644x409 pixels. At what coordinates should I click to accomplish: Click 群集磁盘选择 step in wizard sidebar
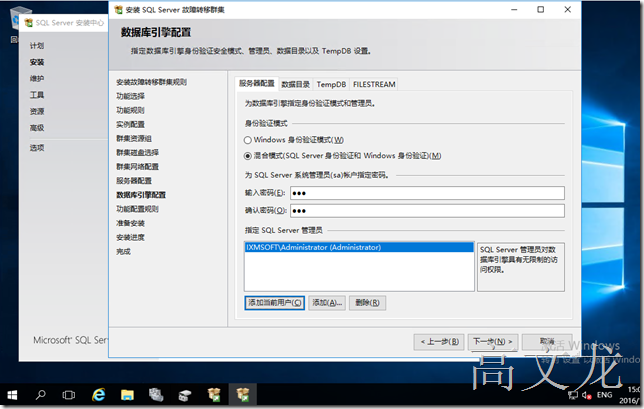137,152
